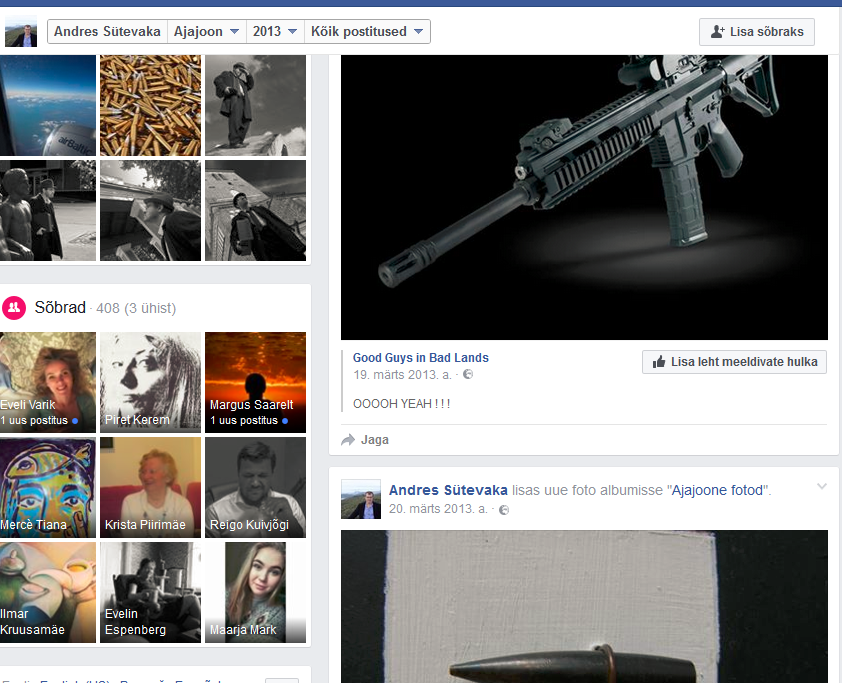
Task: Open Maarja Mark friend tile
Action: coord(256,592)
